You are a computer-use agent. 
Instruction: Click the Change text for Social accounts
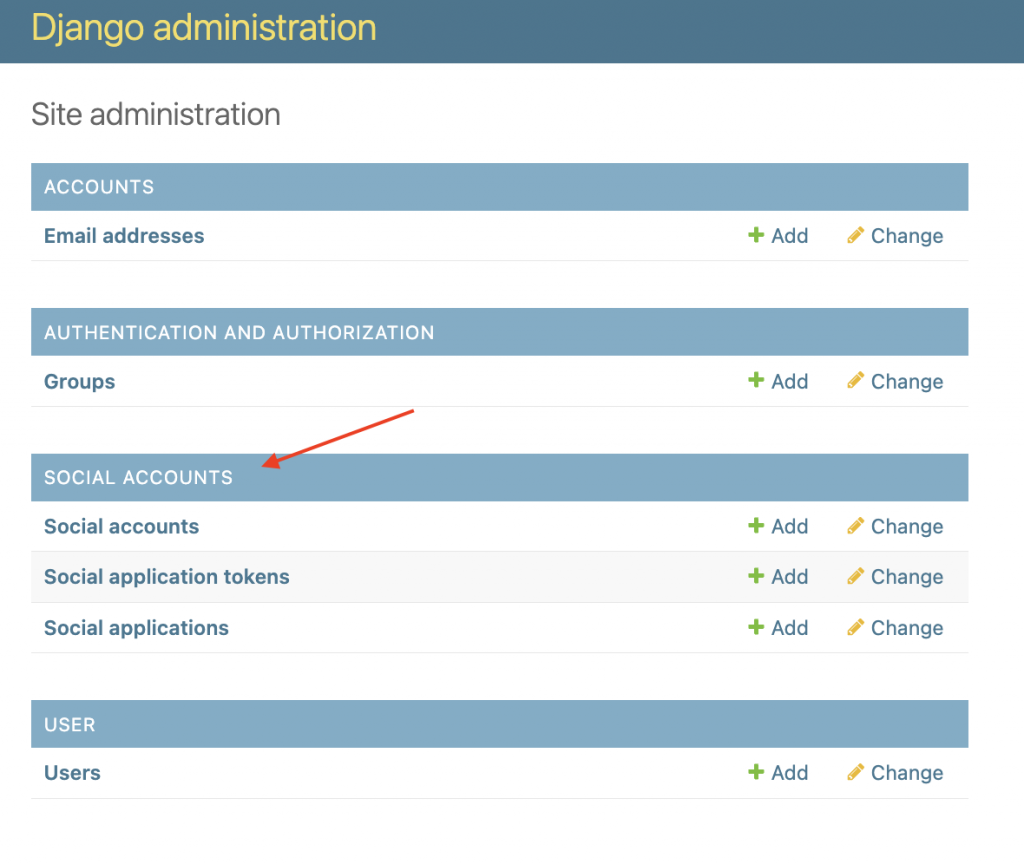coord(907,526)
